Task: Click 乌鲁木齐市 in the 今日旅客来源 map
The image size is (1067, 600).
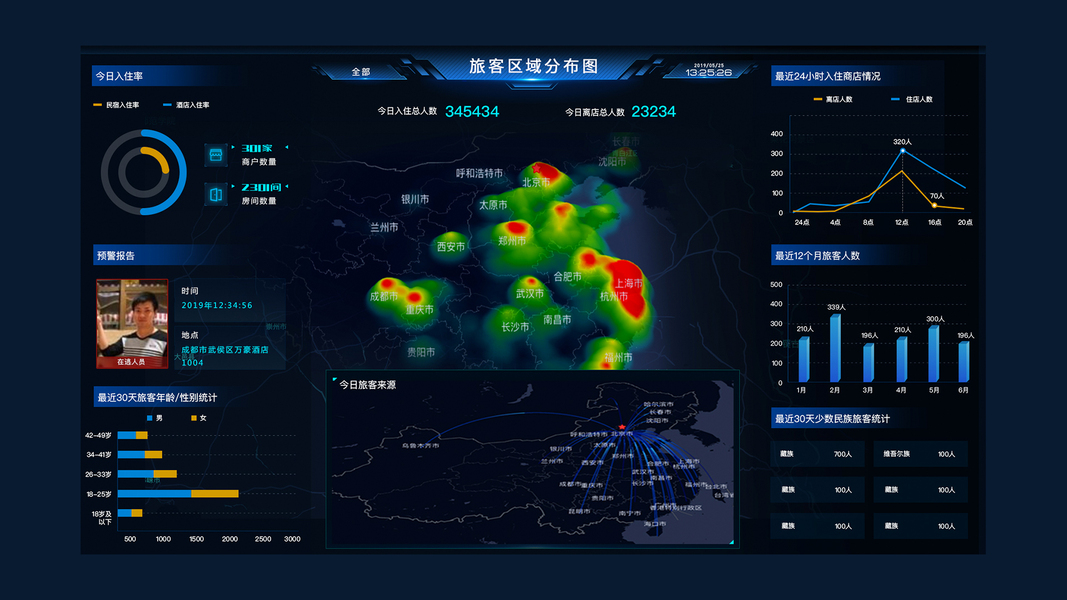Action: [x=420, y=446]
